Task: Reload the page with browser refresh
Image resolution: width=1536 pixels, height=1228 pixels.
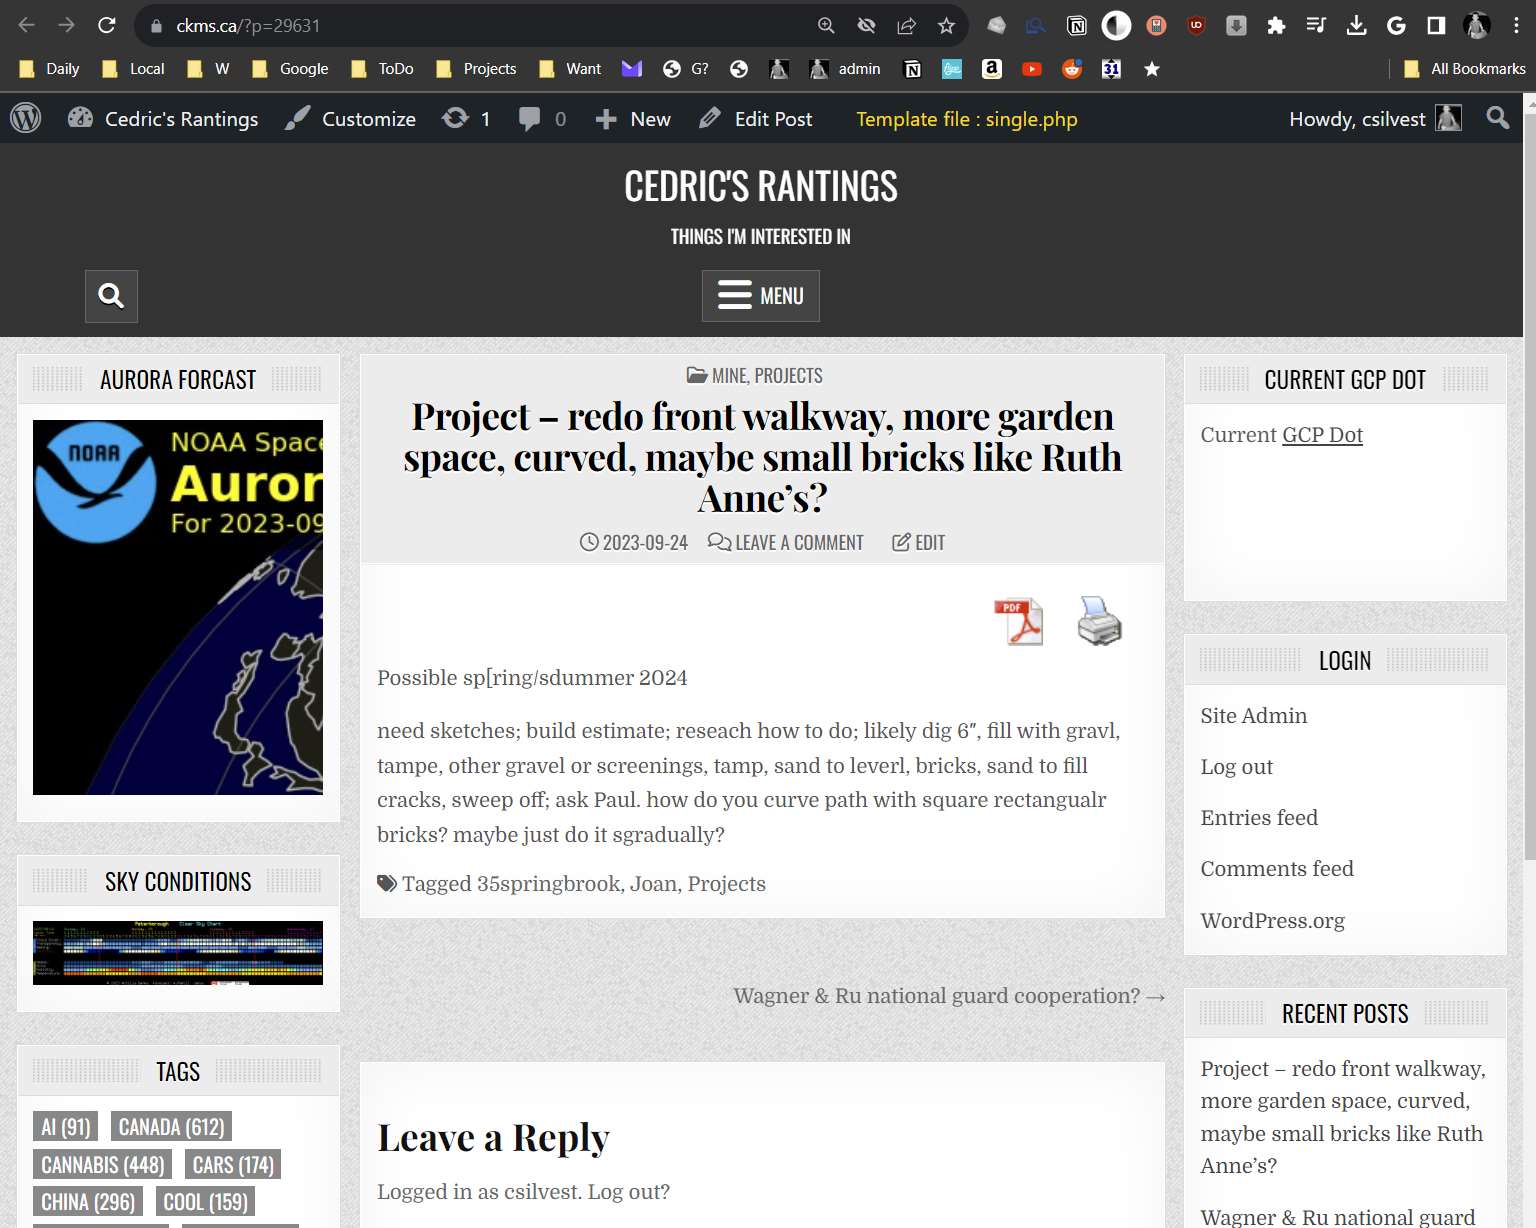Action: pyautogui.click(x=107, y=26)
